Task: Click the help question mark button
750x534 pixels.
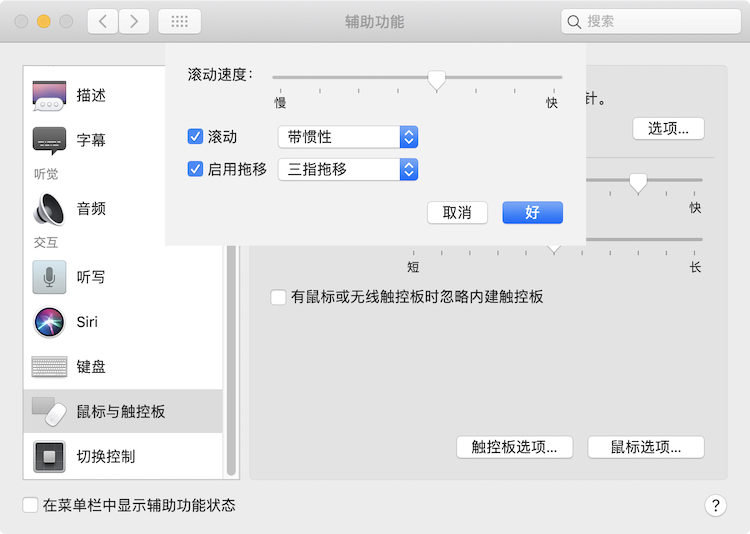Action: tap(715, 505)
